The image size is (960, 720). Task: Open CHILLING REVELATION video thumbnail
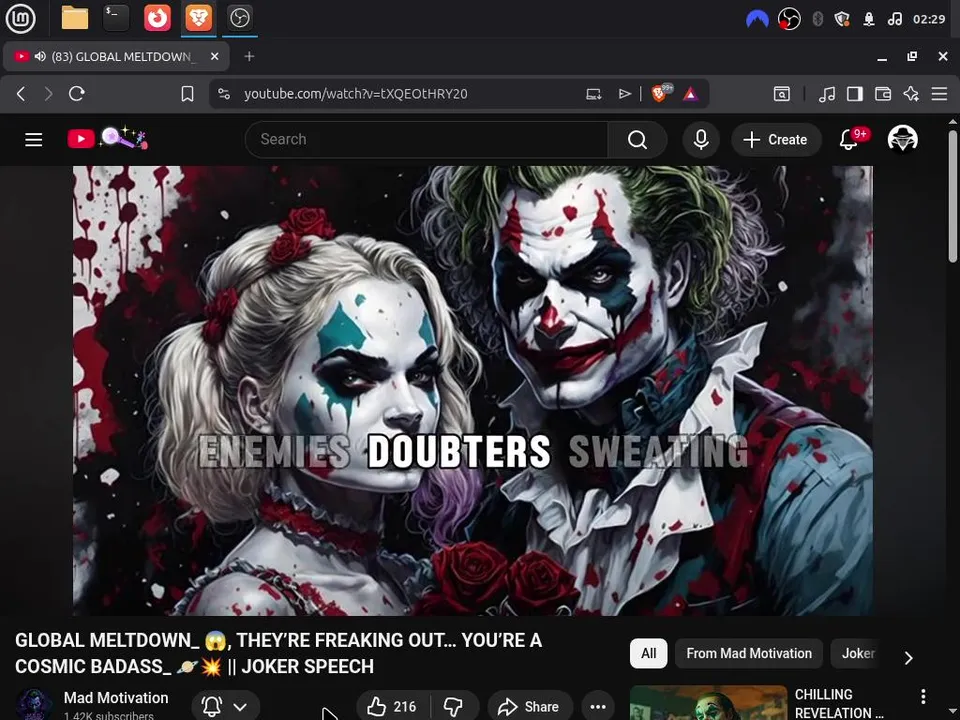pyautogui.click(x=708, y=702)
